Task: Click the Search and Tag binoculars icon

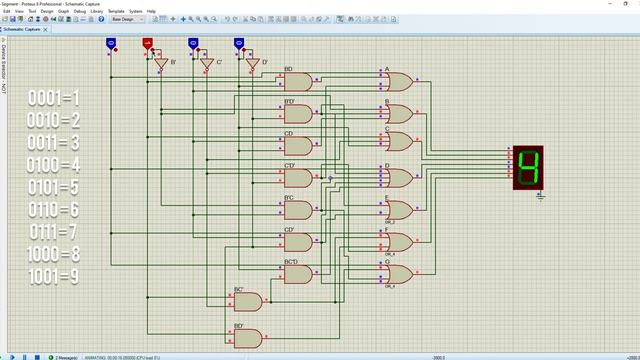Action: coord(350,19)
